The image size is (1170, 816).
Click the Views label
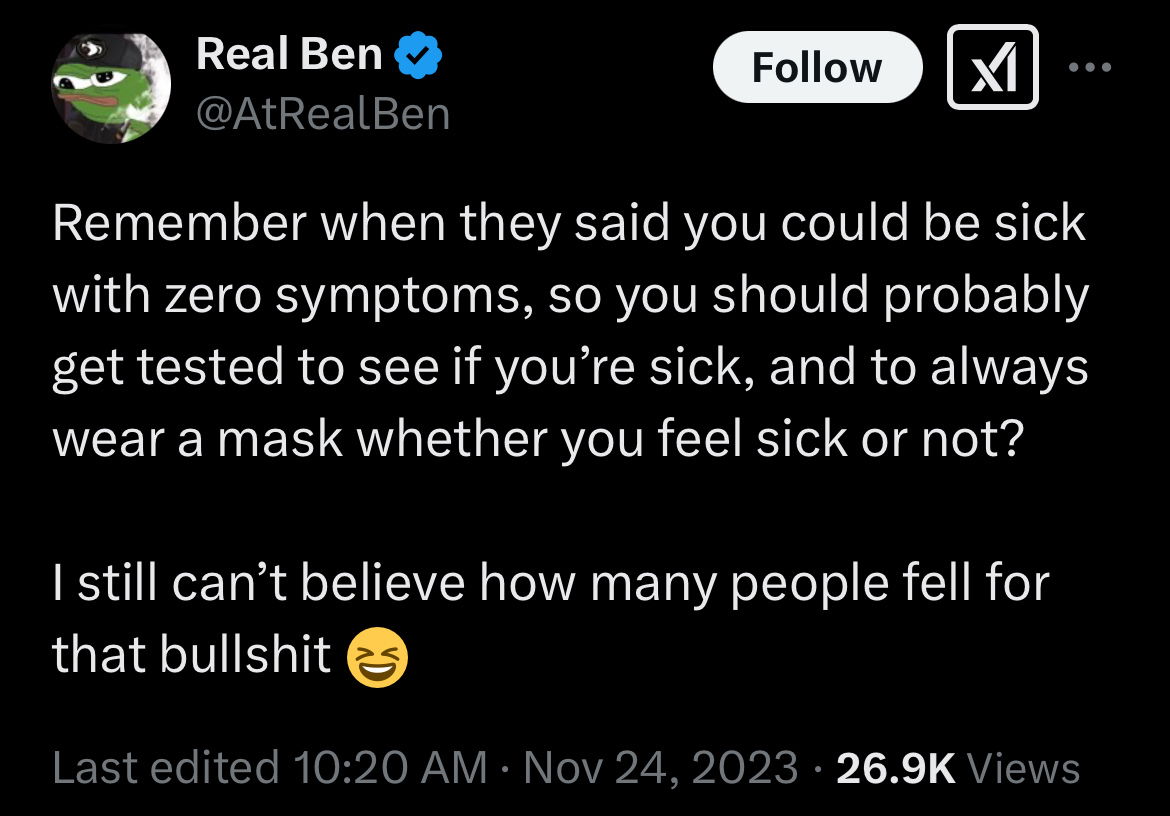click(1025, 768)
